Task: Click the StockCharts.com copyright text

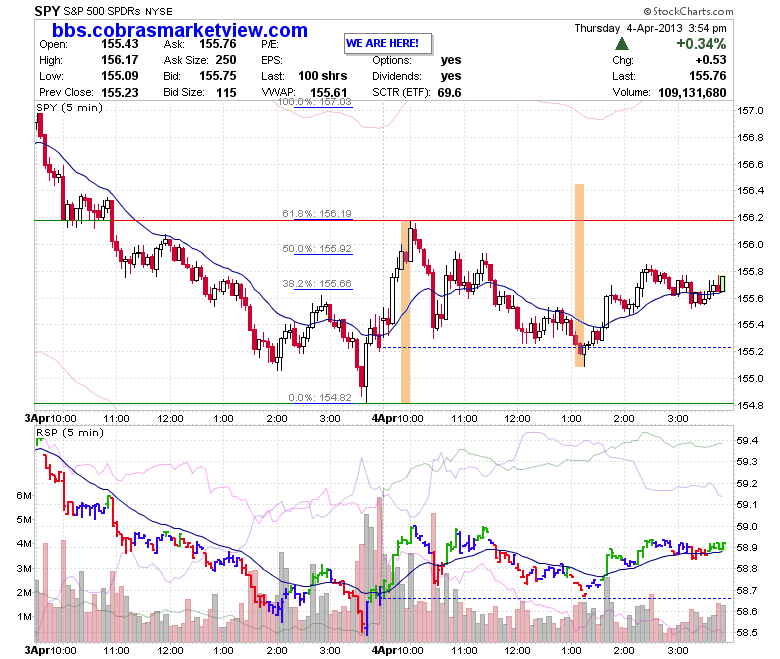Action: point(688,11)
